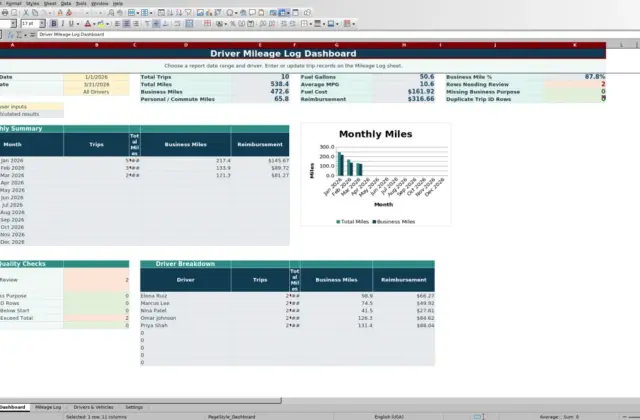Screen dimensions: 640x420
Task: Open the Function Wizard in formula bar
Action: pyautogui.click(x=11, y=35)
